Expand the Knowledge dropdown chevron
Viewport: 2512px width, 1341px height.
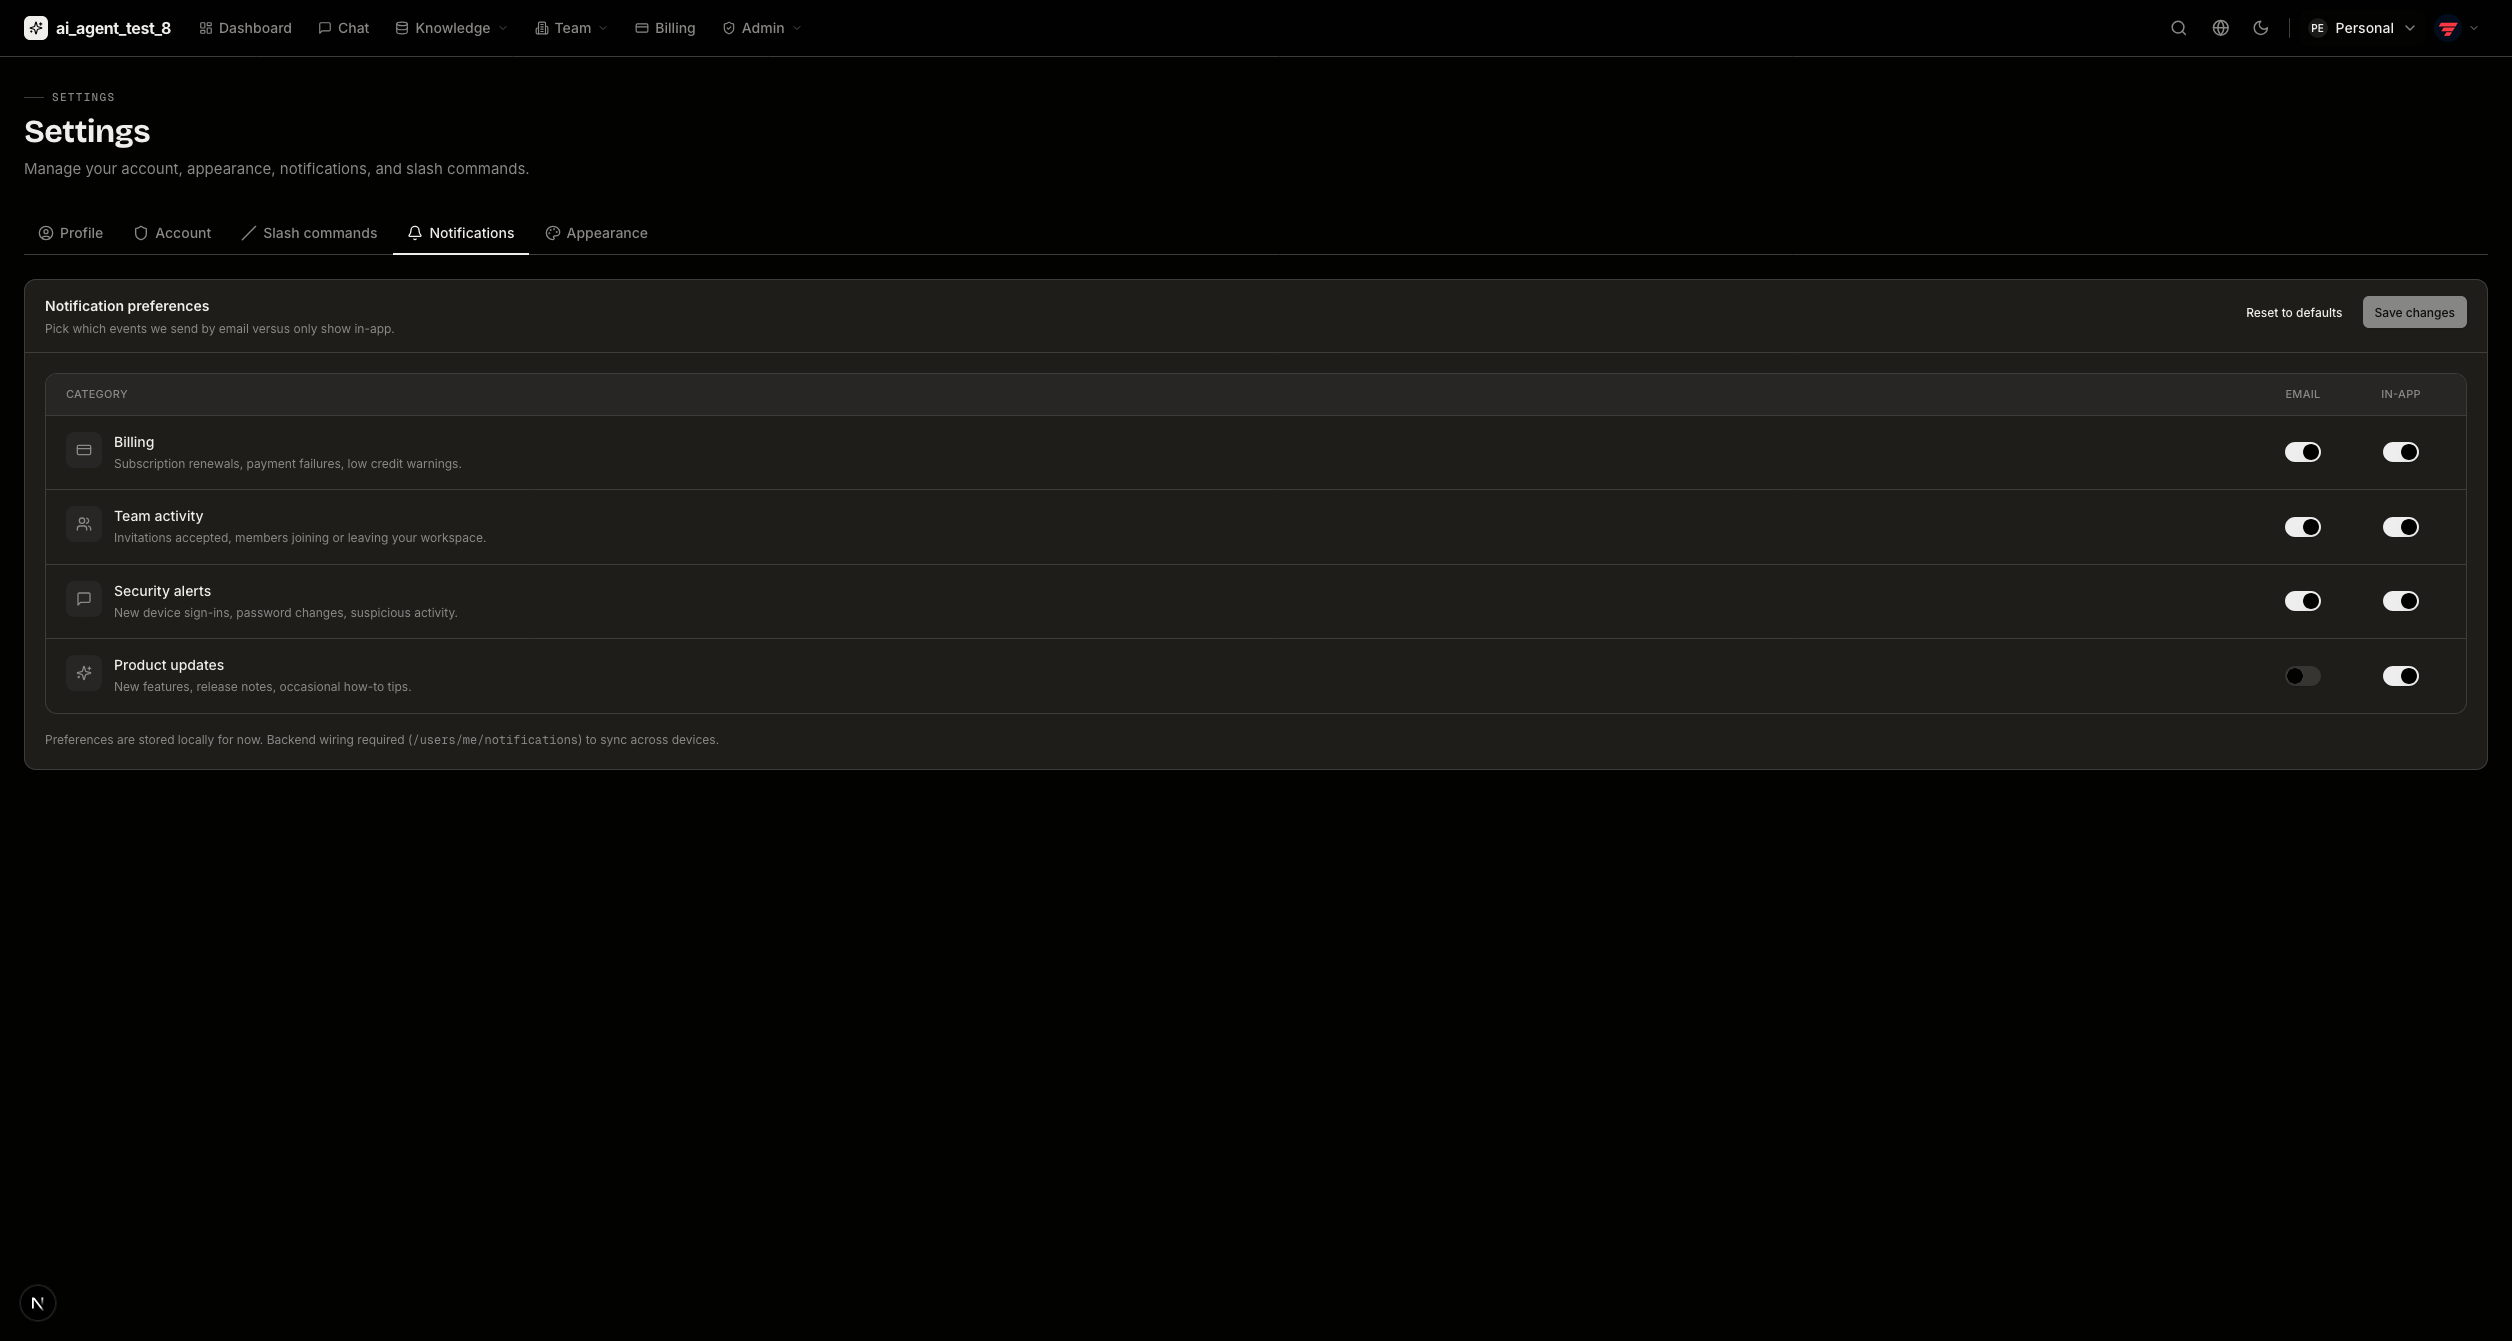[503, 28]
